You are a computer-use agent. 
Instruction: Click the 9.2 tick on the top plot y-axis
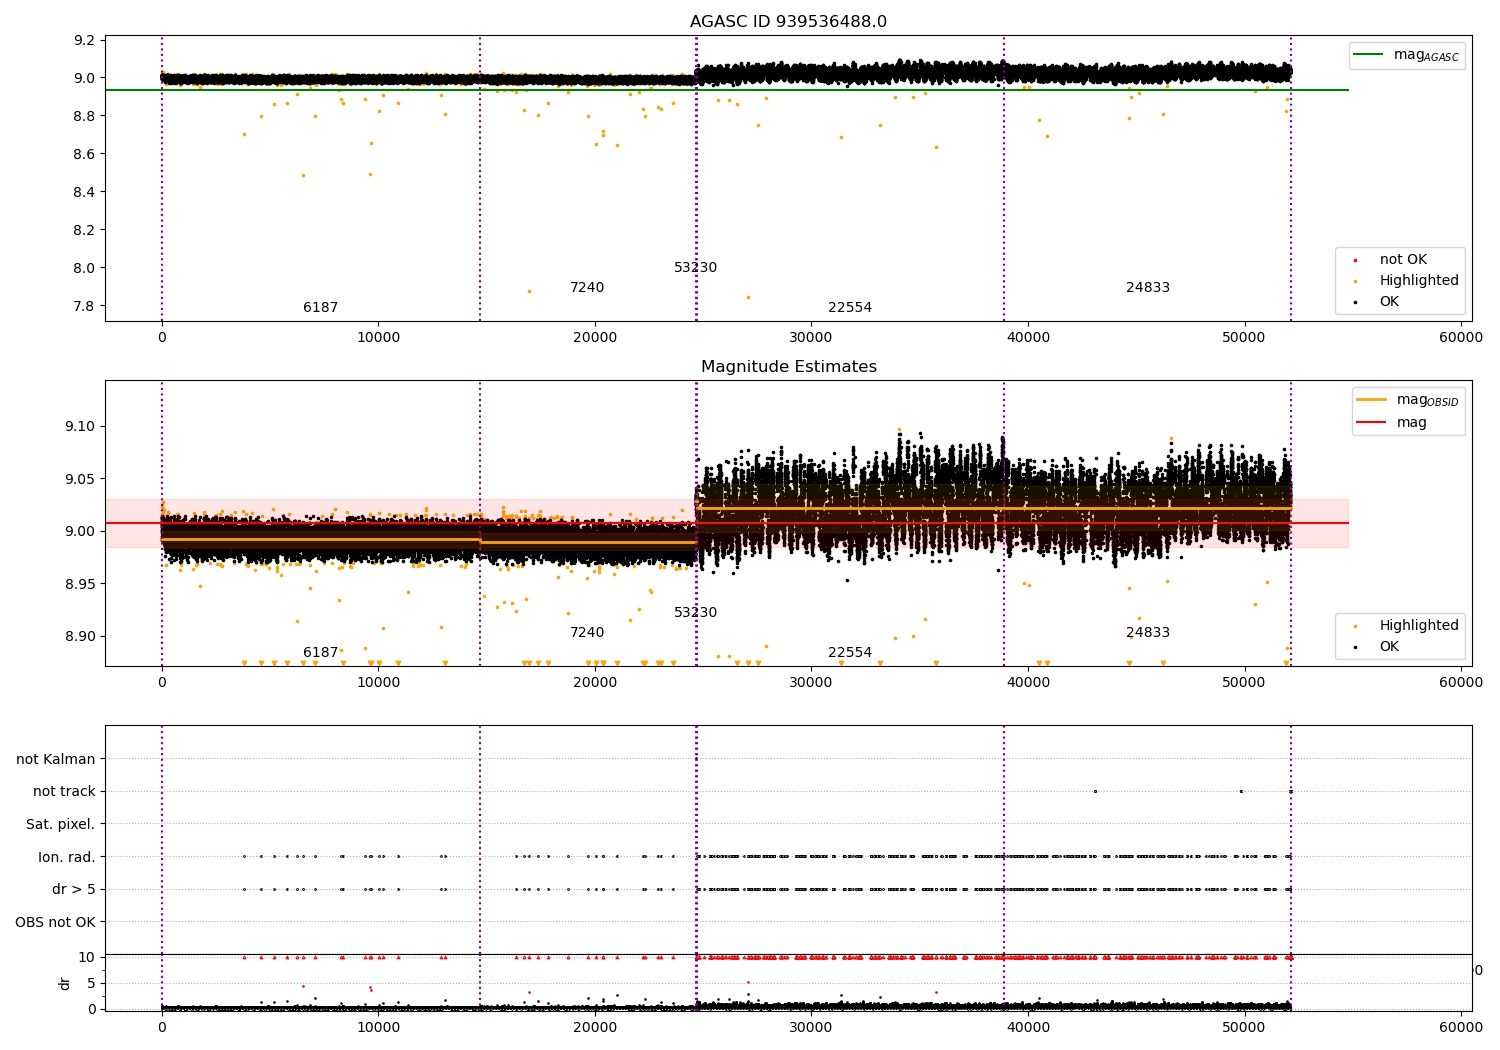tap(85, 41)
